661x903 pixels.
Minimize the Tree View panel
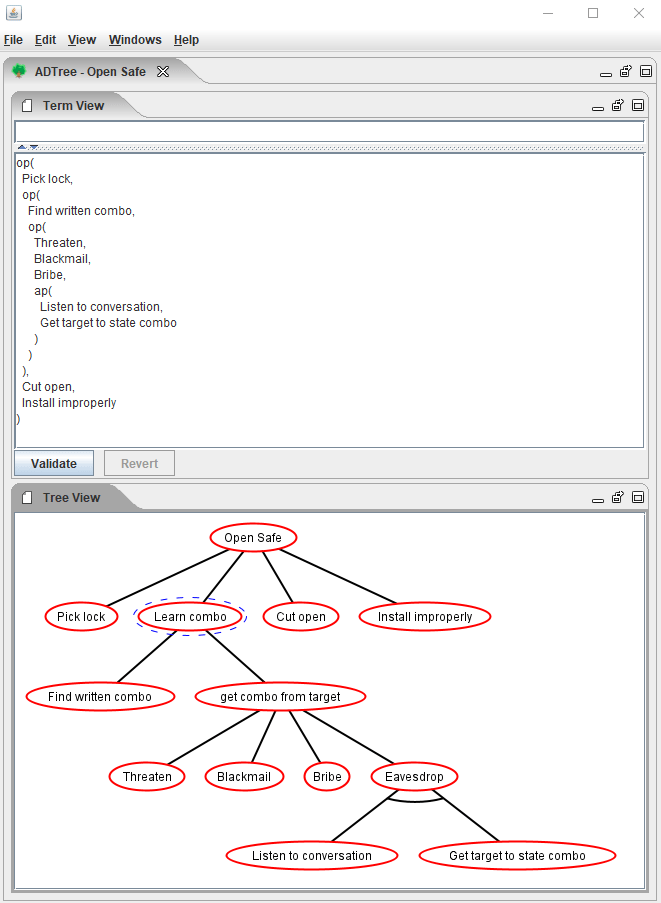pos(598,500)
